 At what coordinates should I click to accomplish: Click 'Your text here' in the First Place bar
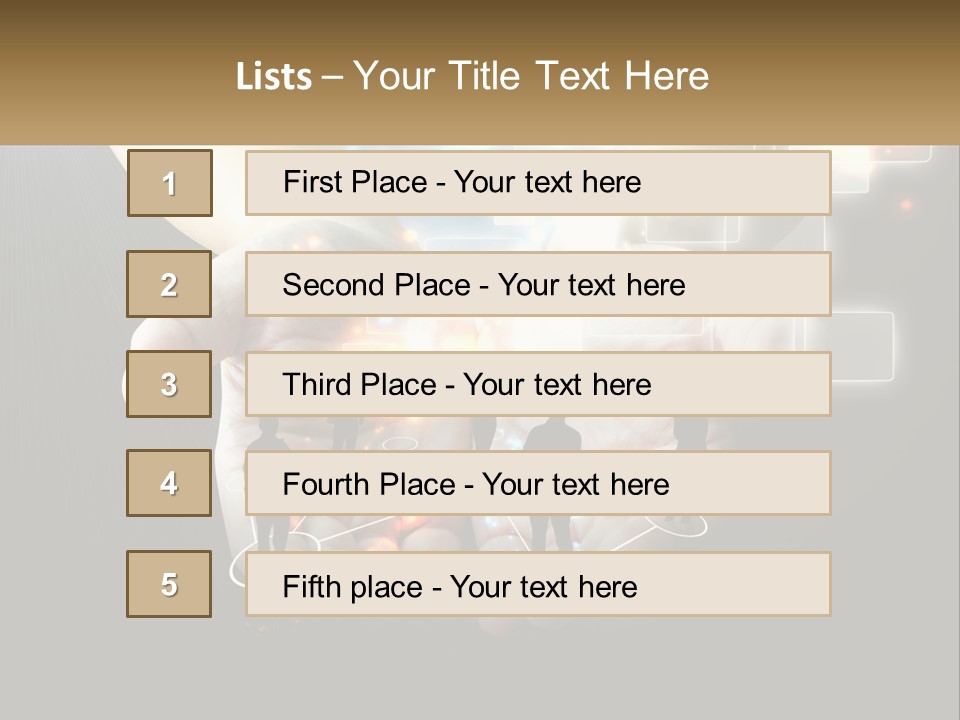pyautogui.click(x=547, y=182)
